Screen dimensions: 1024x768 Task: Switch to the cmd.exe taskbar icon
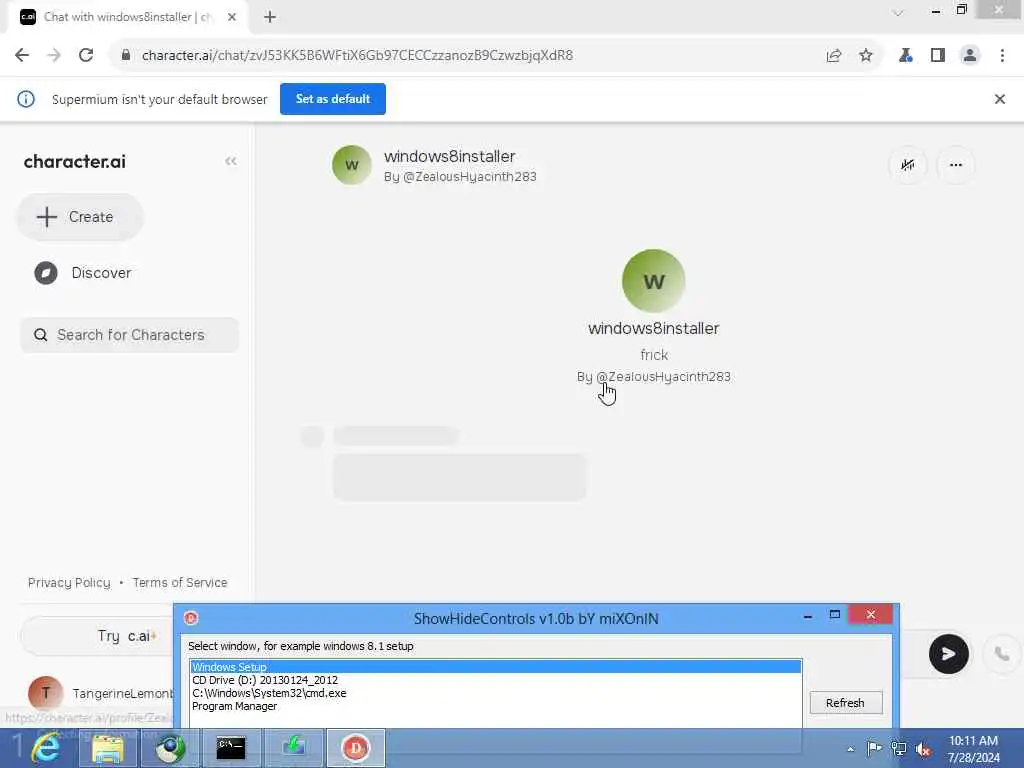pos(231,748)
